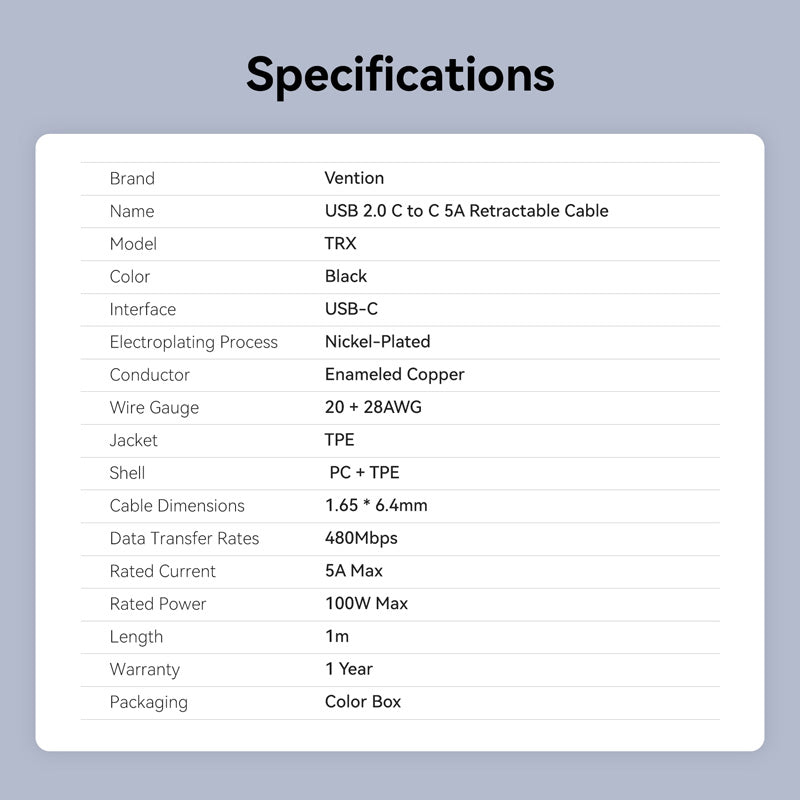Click the Interface value USB-C
800x800 pixels.
351,309
